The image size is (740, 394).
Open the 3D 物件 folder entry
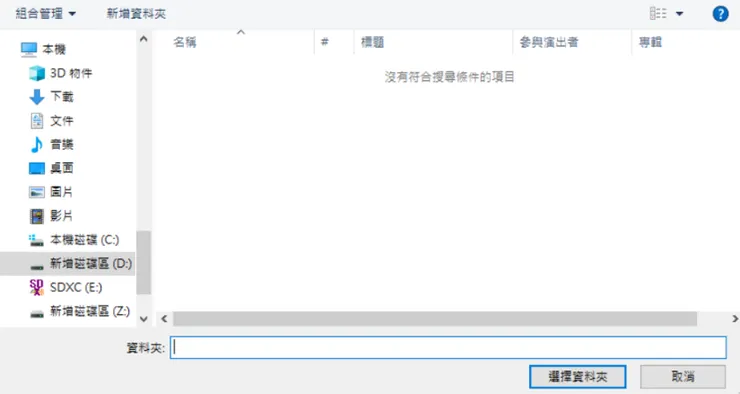tap(71, 73)
